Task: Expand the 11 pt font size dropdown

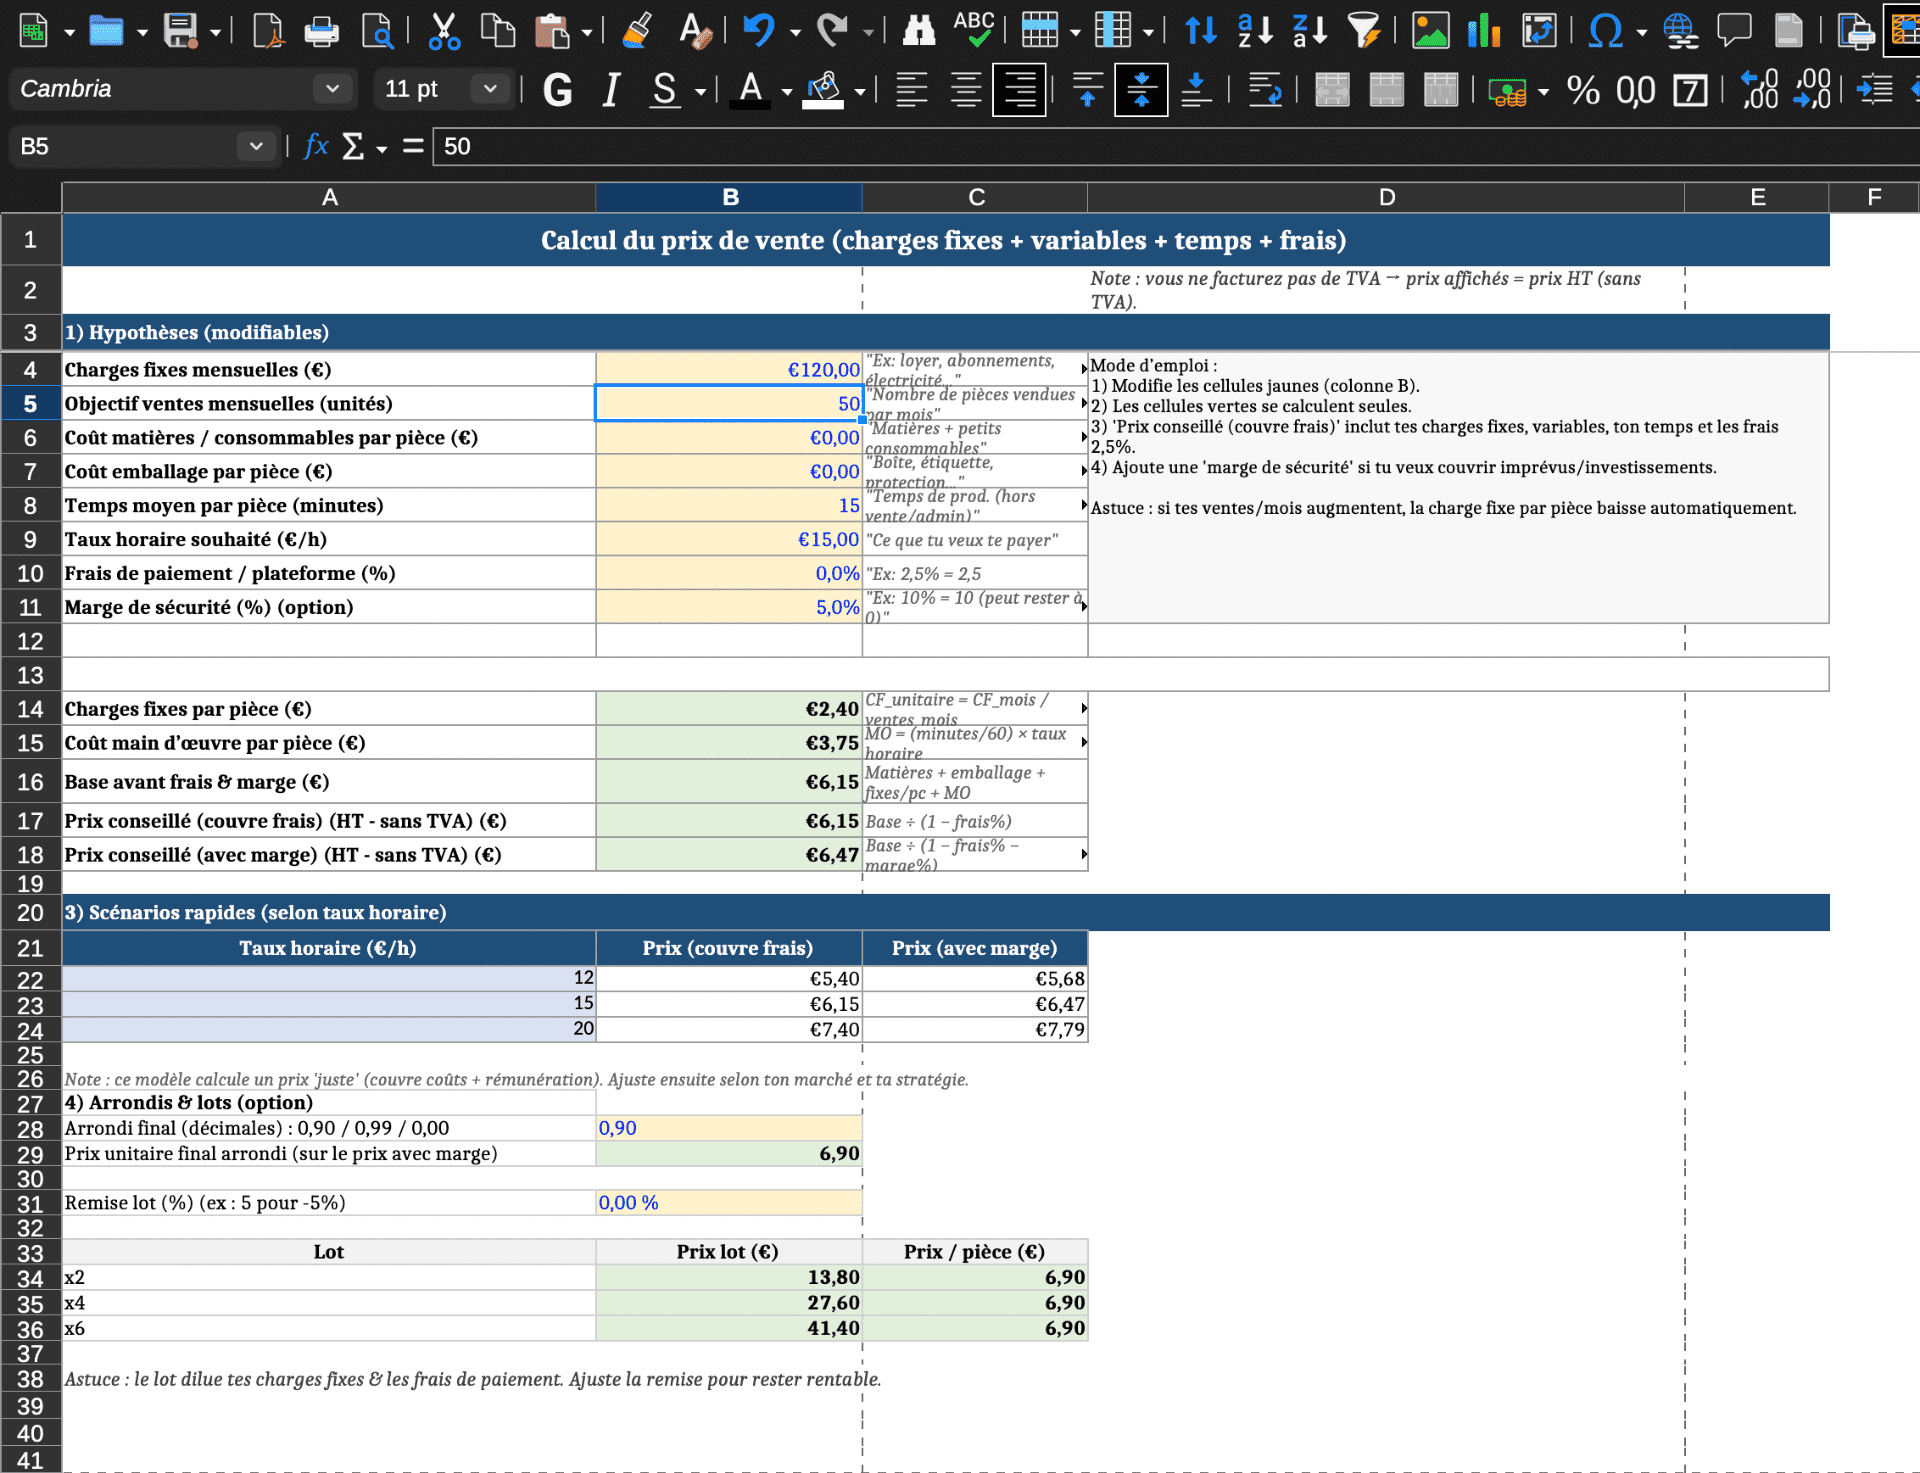Action: [x=490, y=89]
